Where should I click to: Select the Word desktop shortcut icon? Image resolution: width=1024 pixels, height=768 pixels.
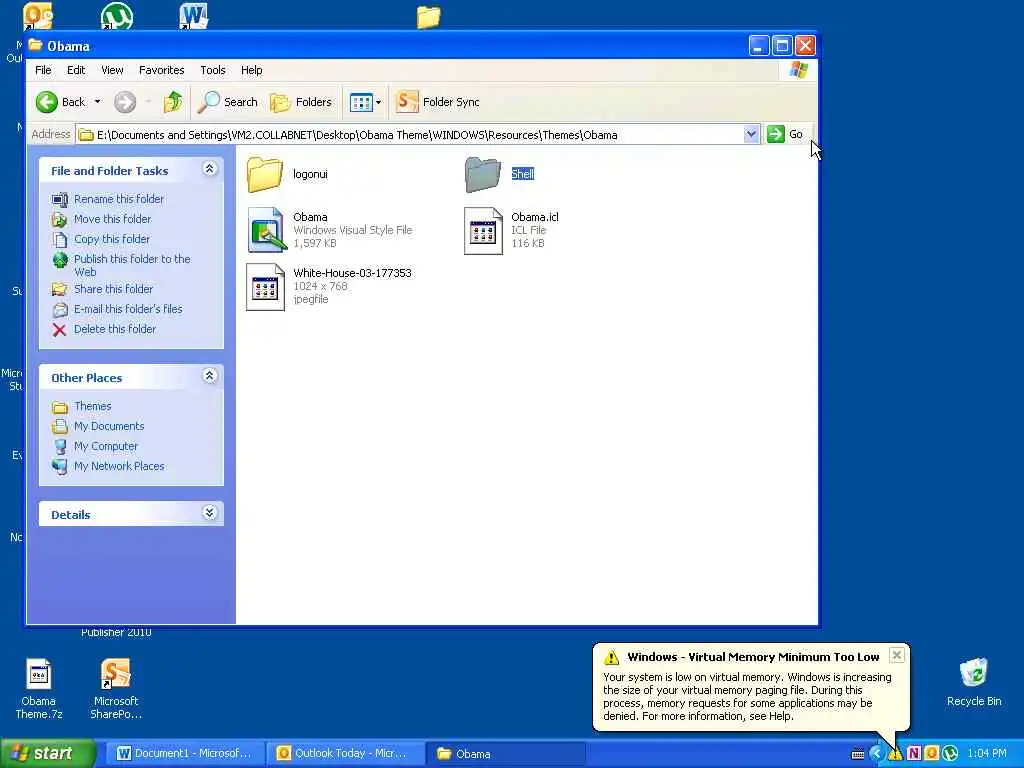point(193,16)
